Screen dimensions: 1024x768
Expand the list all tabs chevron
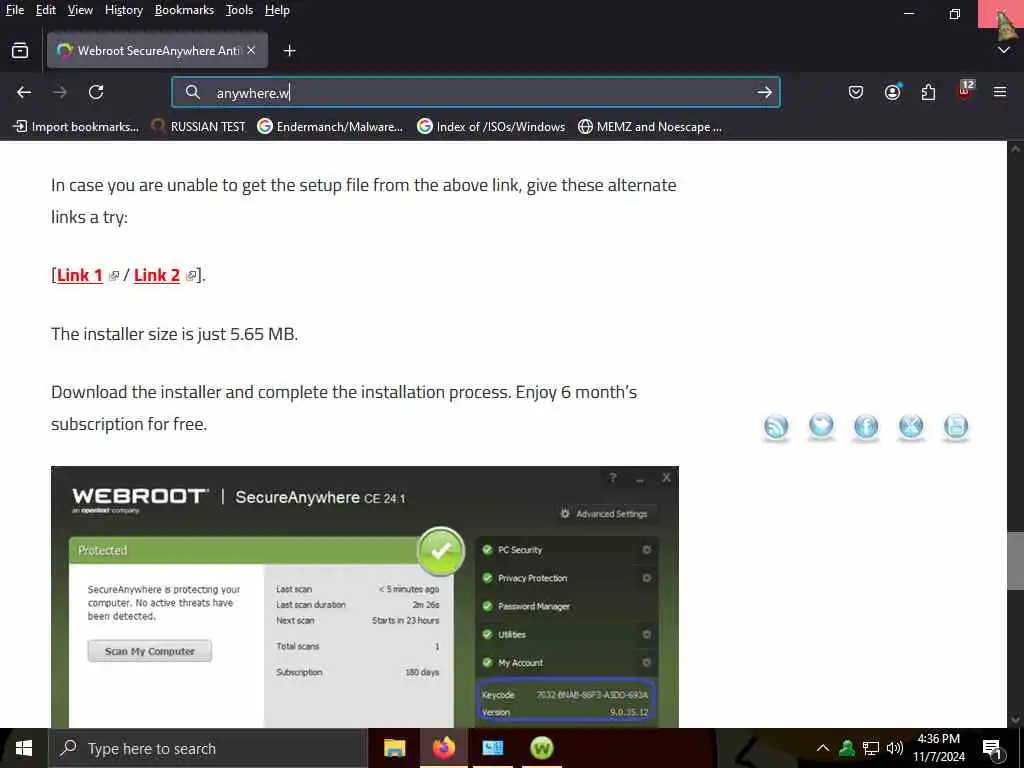[x=1004, y=50]
